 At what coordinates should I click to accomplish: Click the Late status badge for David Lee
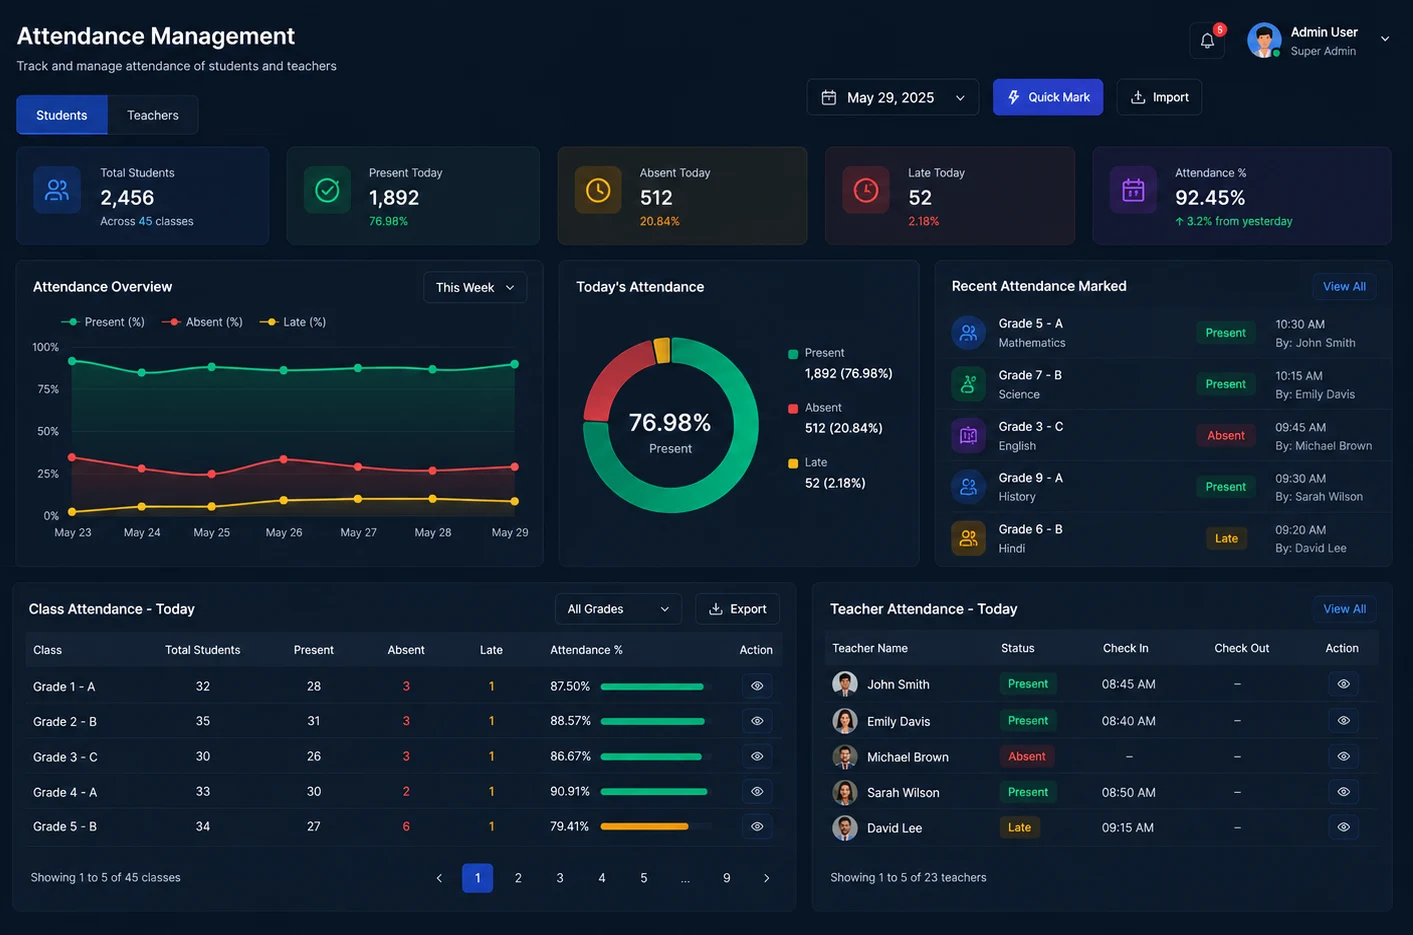click(x=1019, y=827)
